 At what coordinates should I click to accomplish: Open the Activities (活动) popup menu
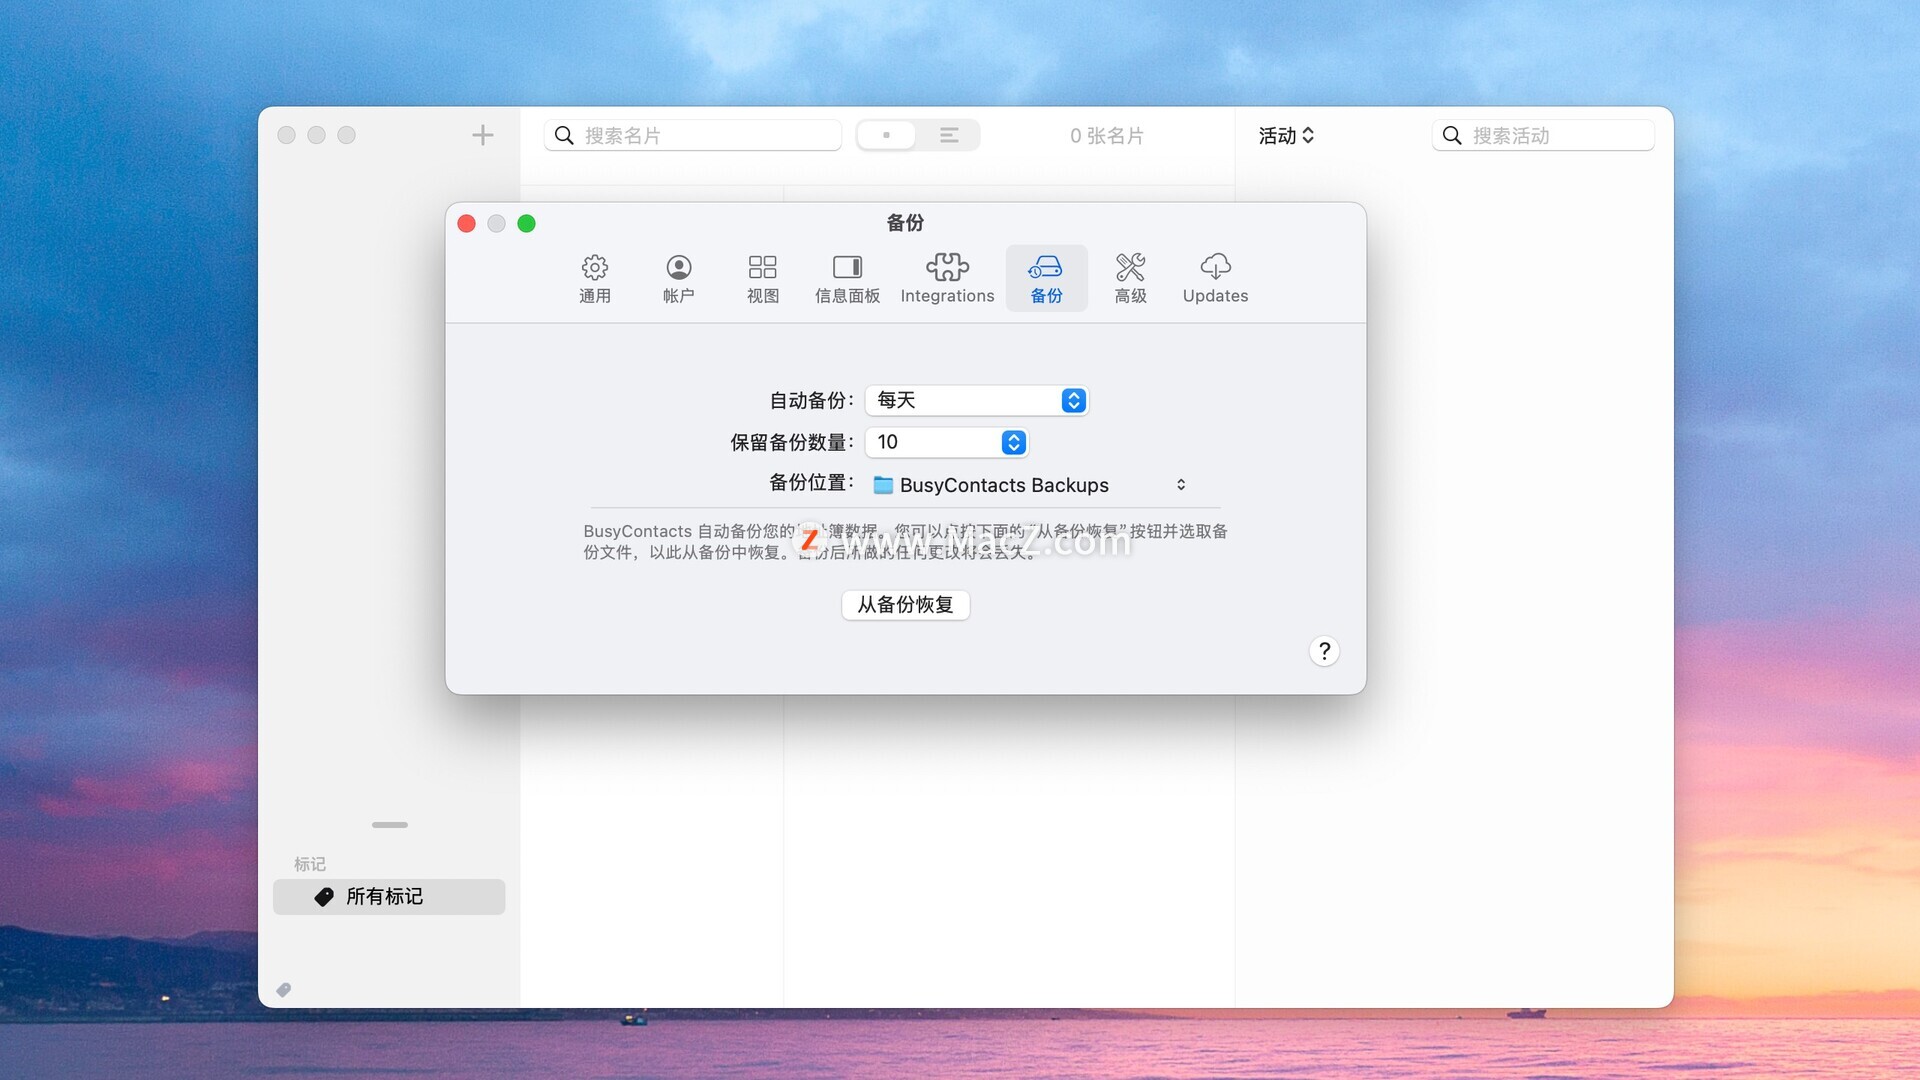click(x=1286, y=135)
